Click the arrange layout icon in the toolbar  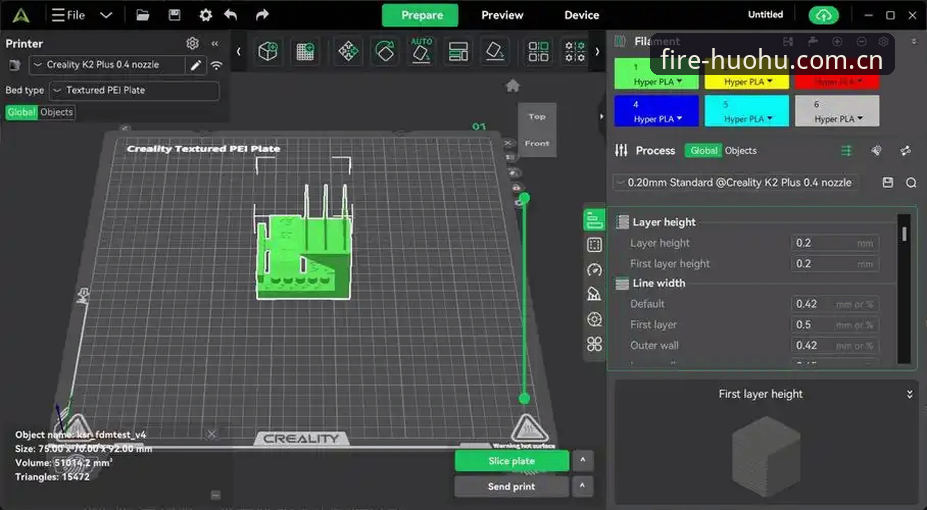458,52
